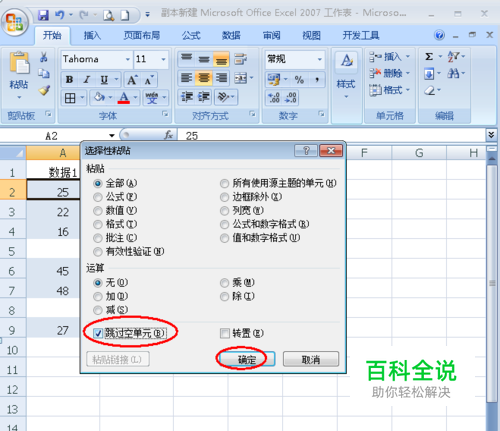
Task: Align text left
Action: [186, 78]
